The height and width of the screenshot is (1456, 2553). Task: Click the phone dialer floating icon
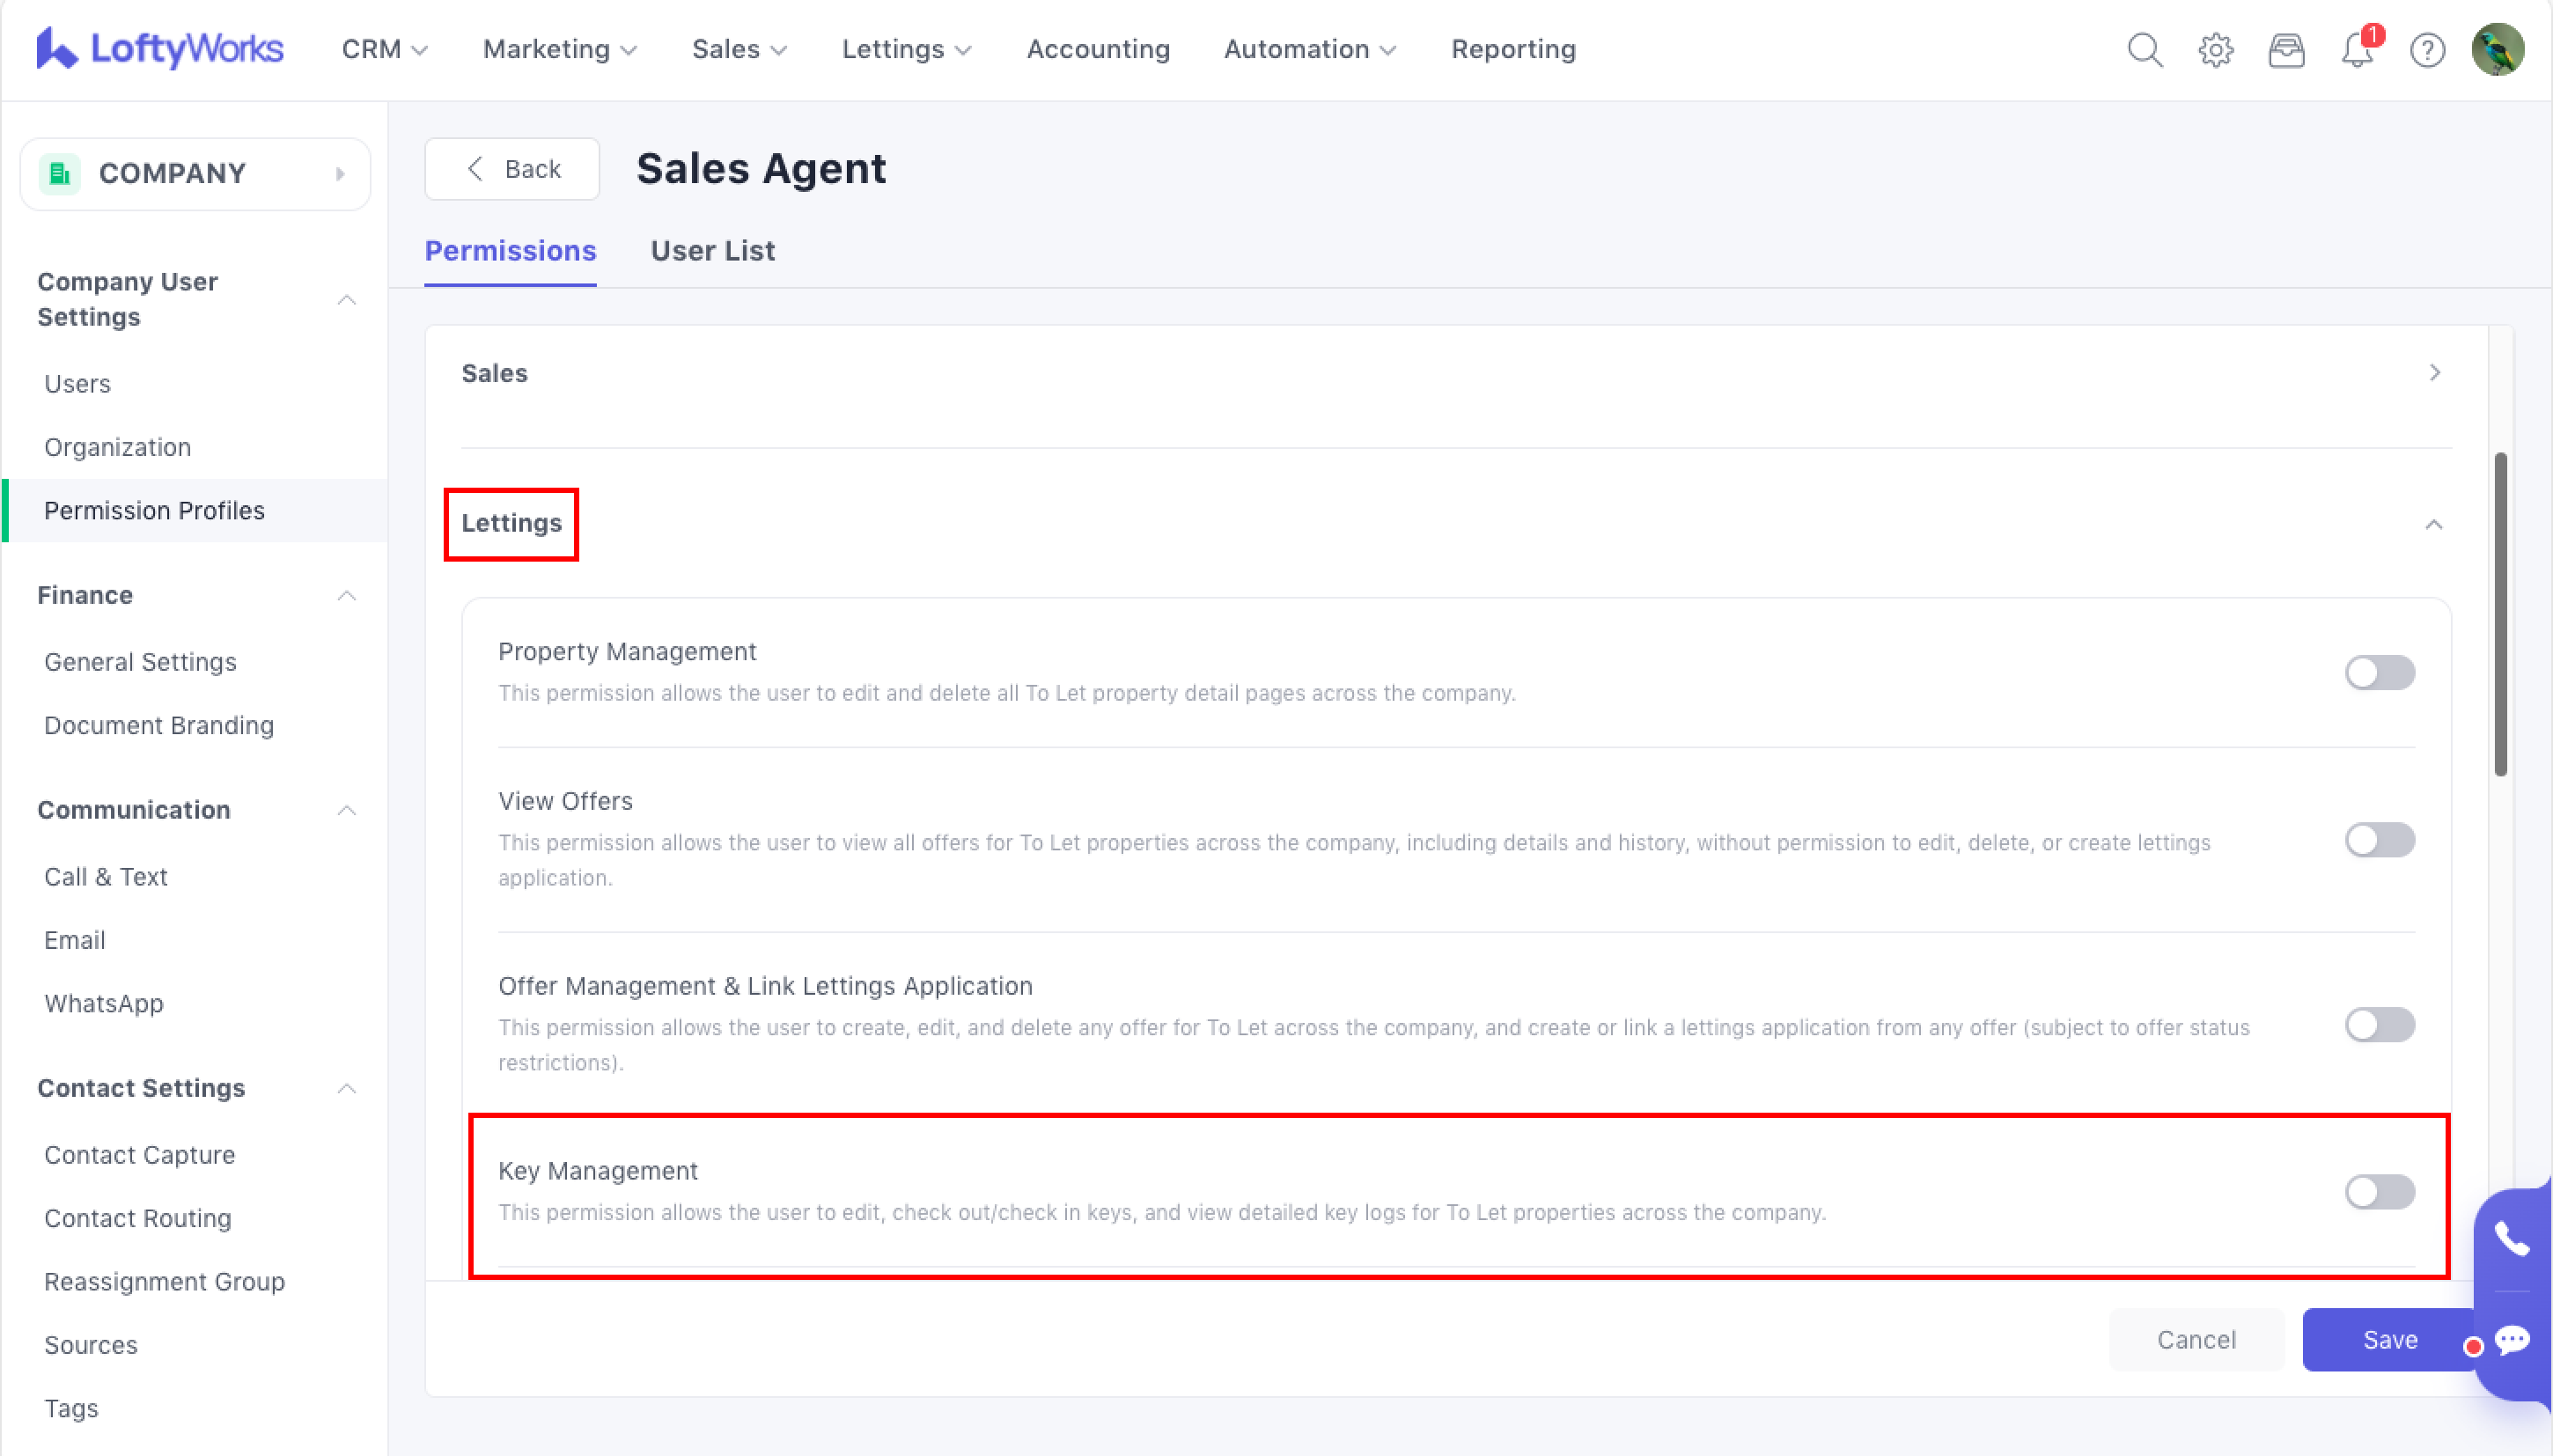[2511, 1239]
